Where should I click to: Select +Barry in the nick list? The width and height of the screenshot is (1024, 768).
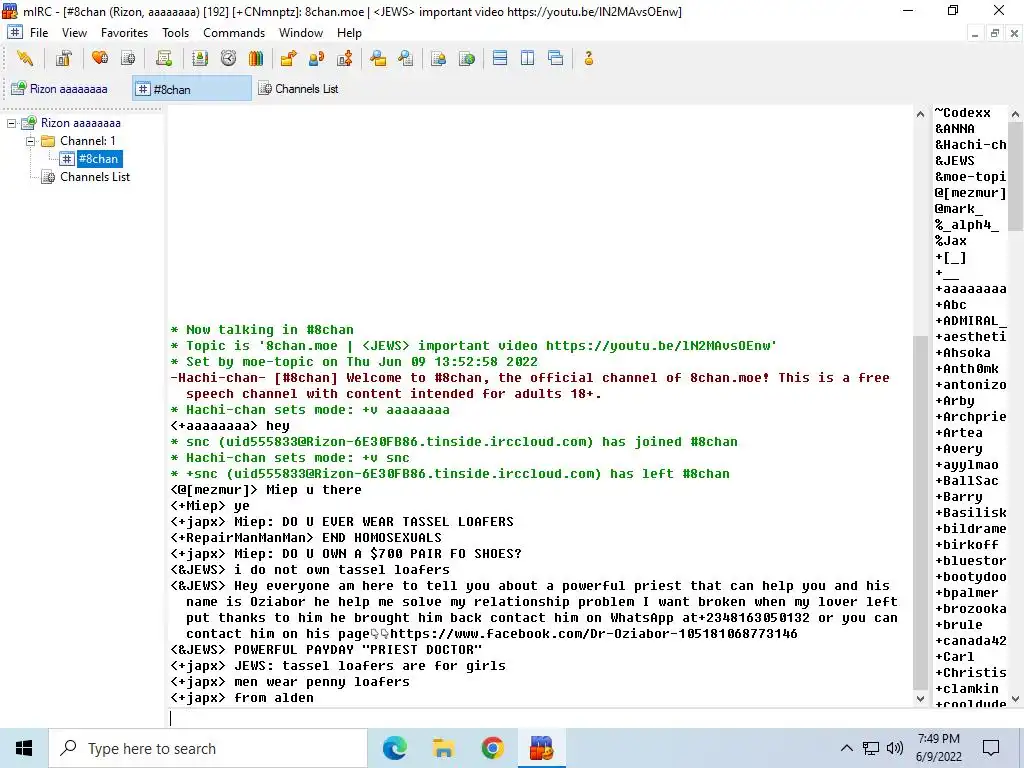(959, 497)
